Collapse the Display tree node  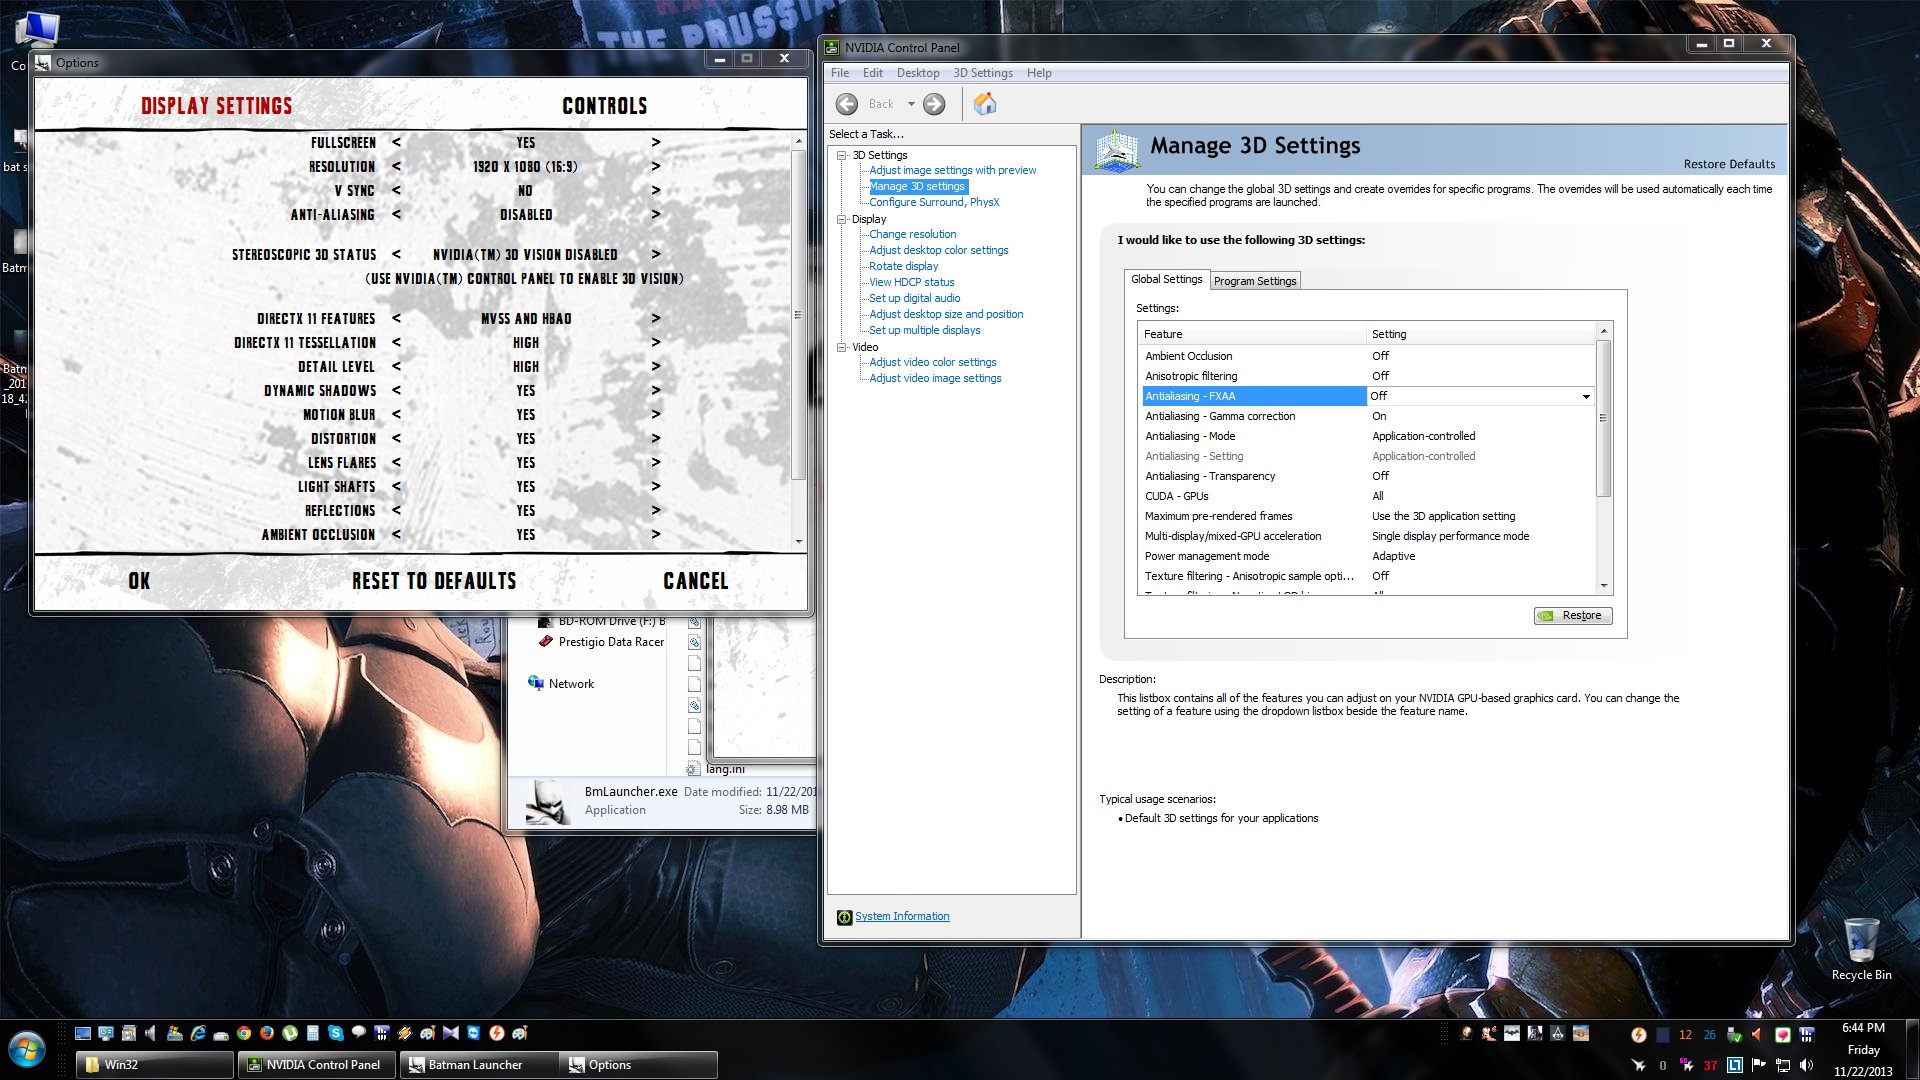(842, 219)
